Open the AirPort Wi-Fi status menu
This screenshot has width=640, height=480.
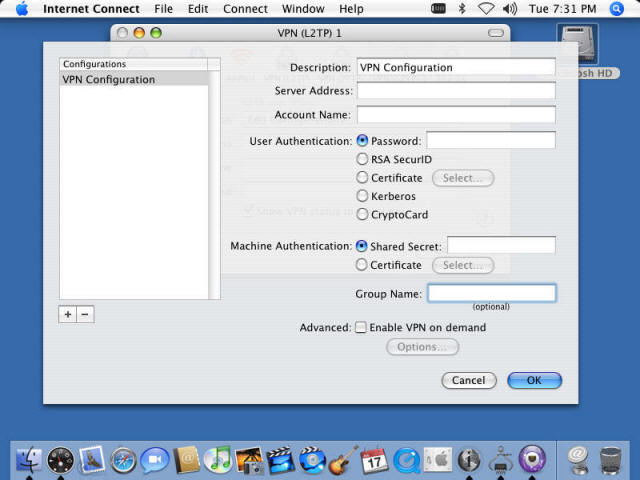[x=486, y=9]
